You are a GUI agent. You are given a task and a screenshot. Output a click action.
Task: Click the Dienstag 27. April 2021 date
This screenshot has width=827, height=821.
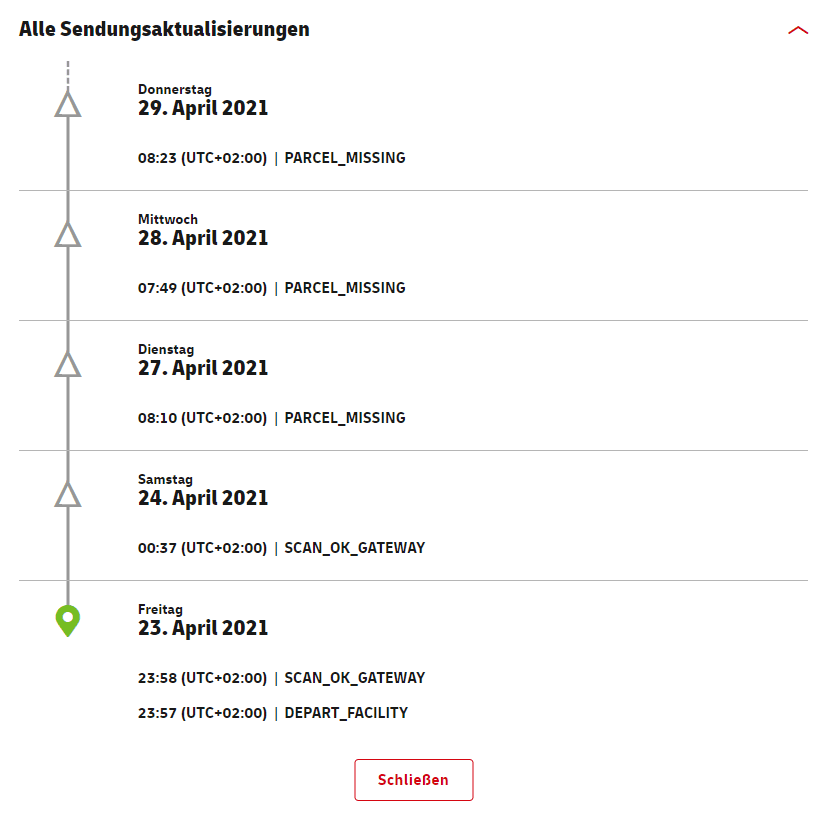point(203,368)
